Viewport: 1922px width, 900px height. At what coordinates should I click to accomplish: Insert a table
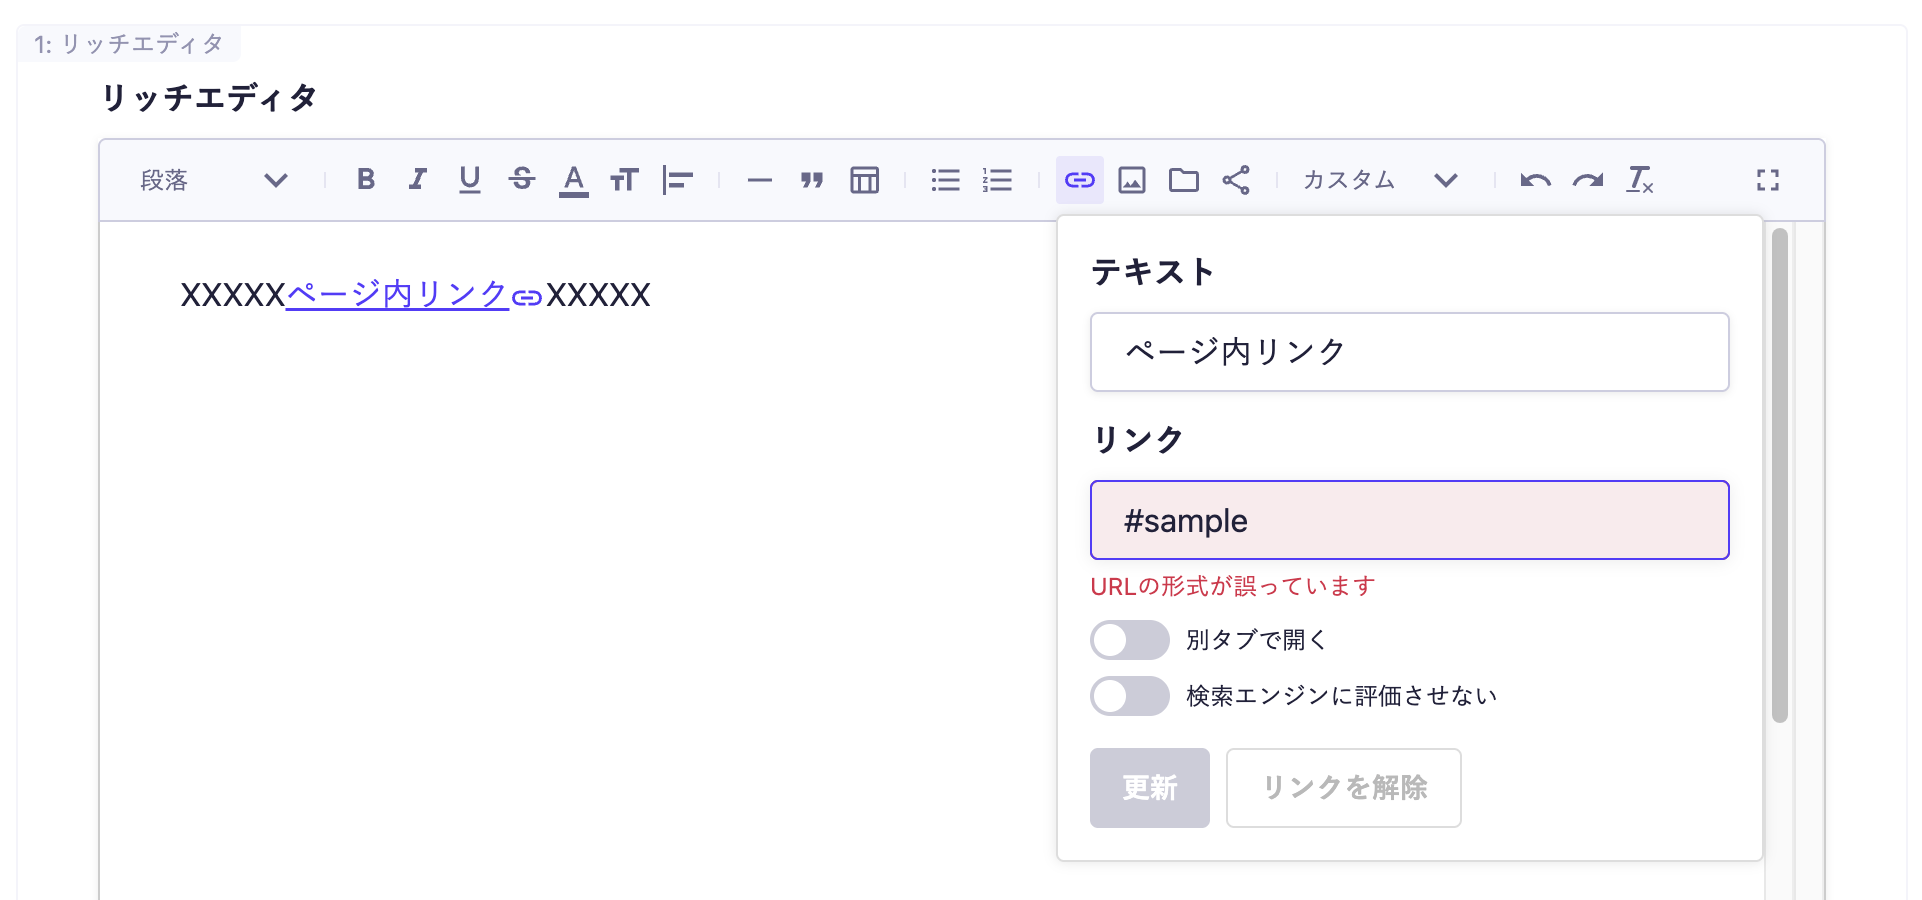864,180
